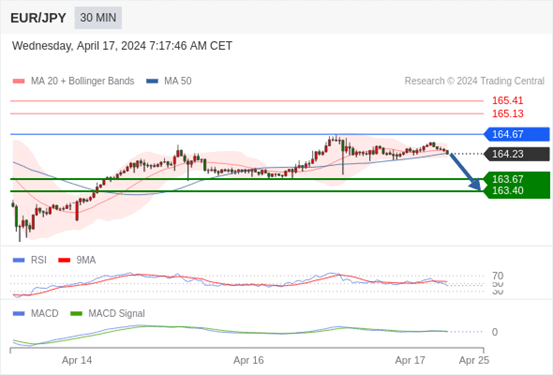553x375 pixels.
Task: Click the 164.67 blue pivot price tag
Action: click(517, 134)
